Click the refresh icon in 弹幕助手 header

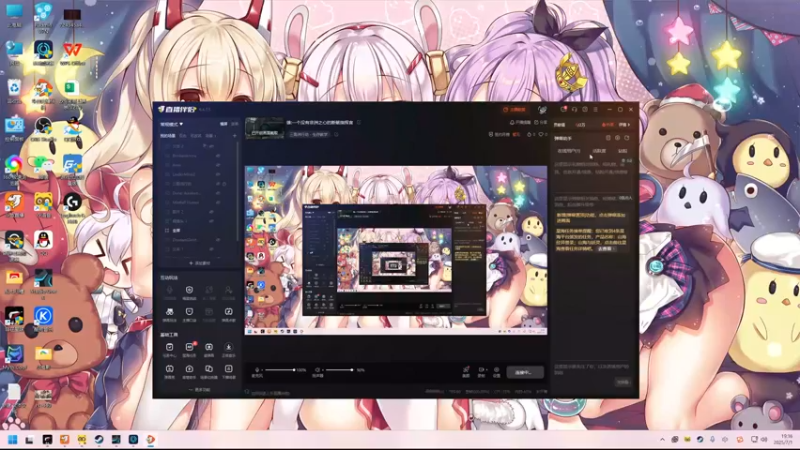click(x=627, y=138)
